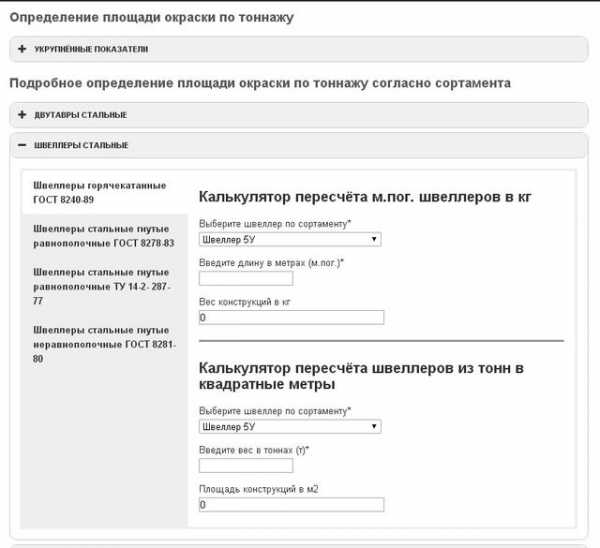Collapse the Швеллеры стальные section title
Image resolution: width=600 pixels, height=548 pixels.
(x=81, y=145)
